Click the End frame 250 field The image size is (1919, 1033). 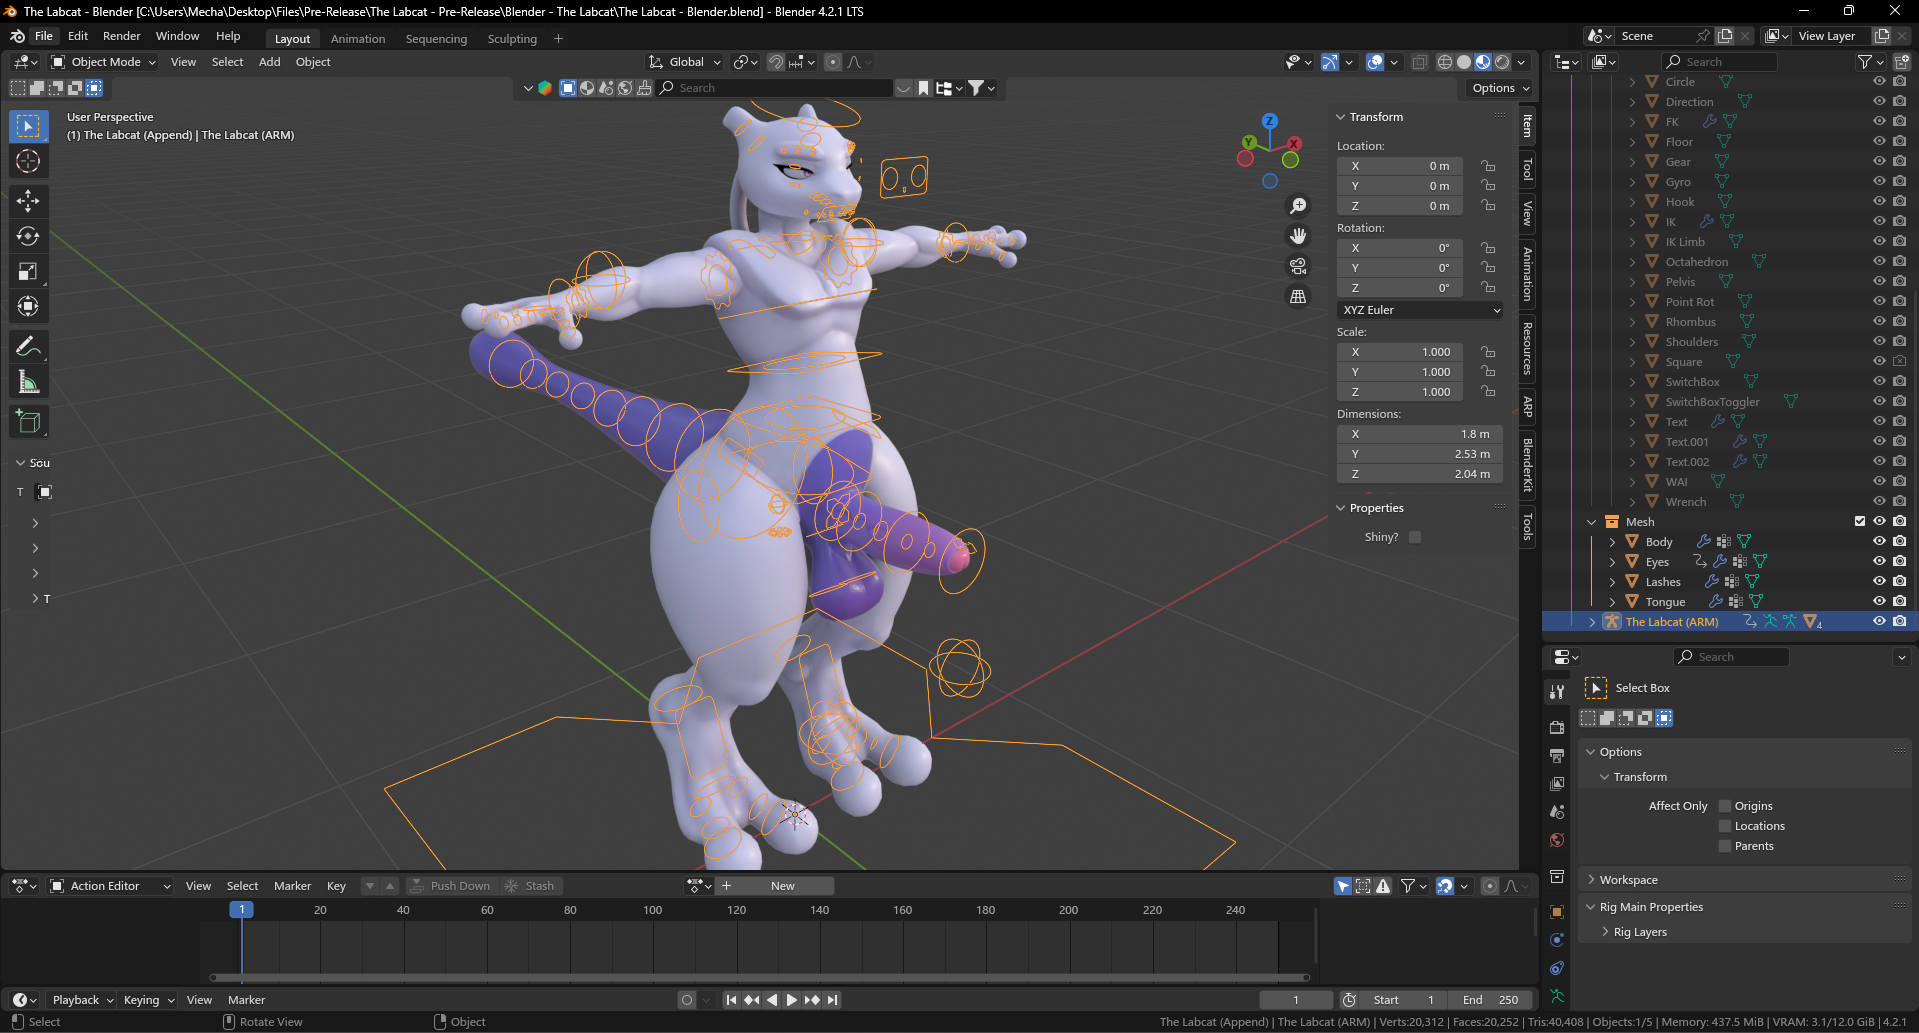pos(1490,1000)
